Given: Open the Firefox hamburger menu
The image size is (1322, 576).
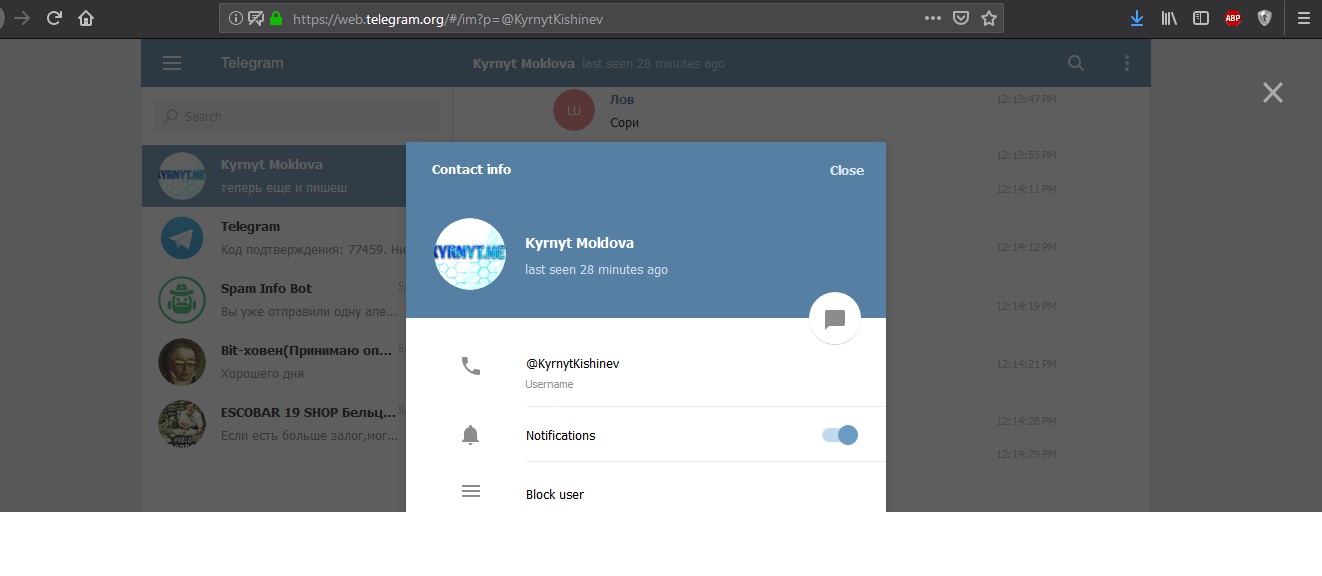Looking at the screenshot, I should 1303,18.
